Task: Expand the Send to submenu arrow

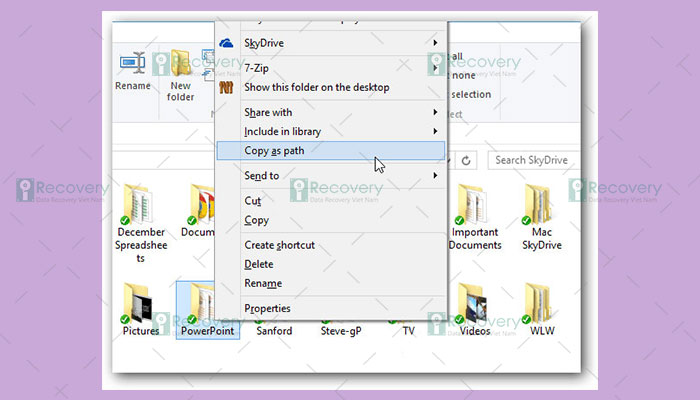Action: point(435,175)
